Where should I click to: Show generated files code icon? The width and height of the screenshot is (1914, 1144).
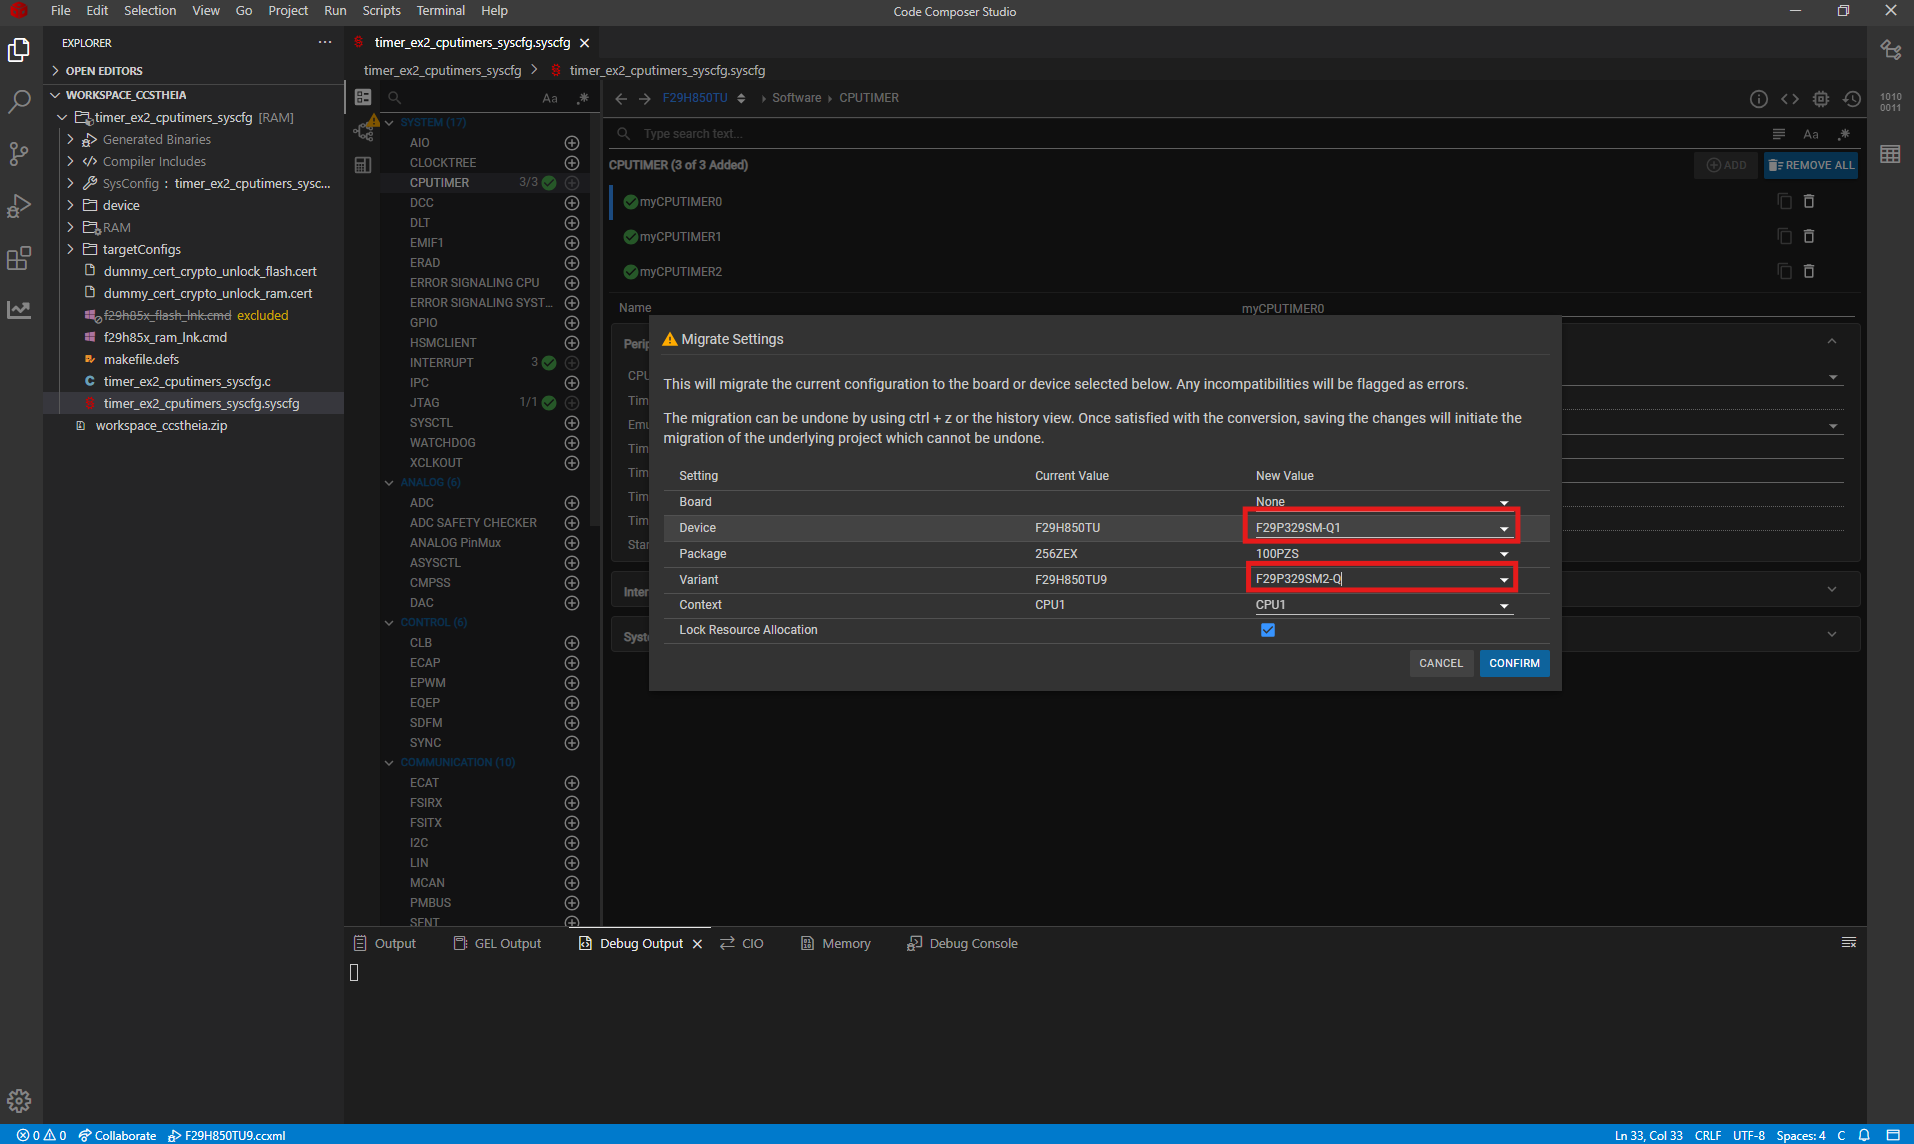coord(1790,98)
